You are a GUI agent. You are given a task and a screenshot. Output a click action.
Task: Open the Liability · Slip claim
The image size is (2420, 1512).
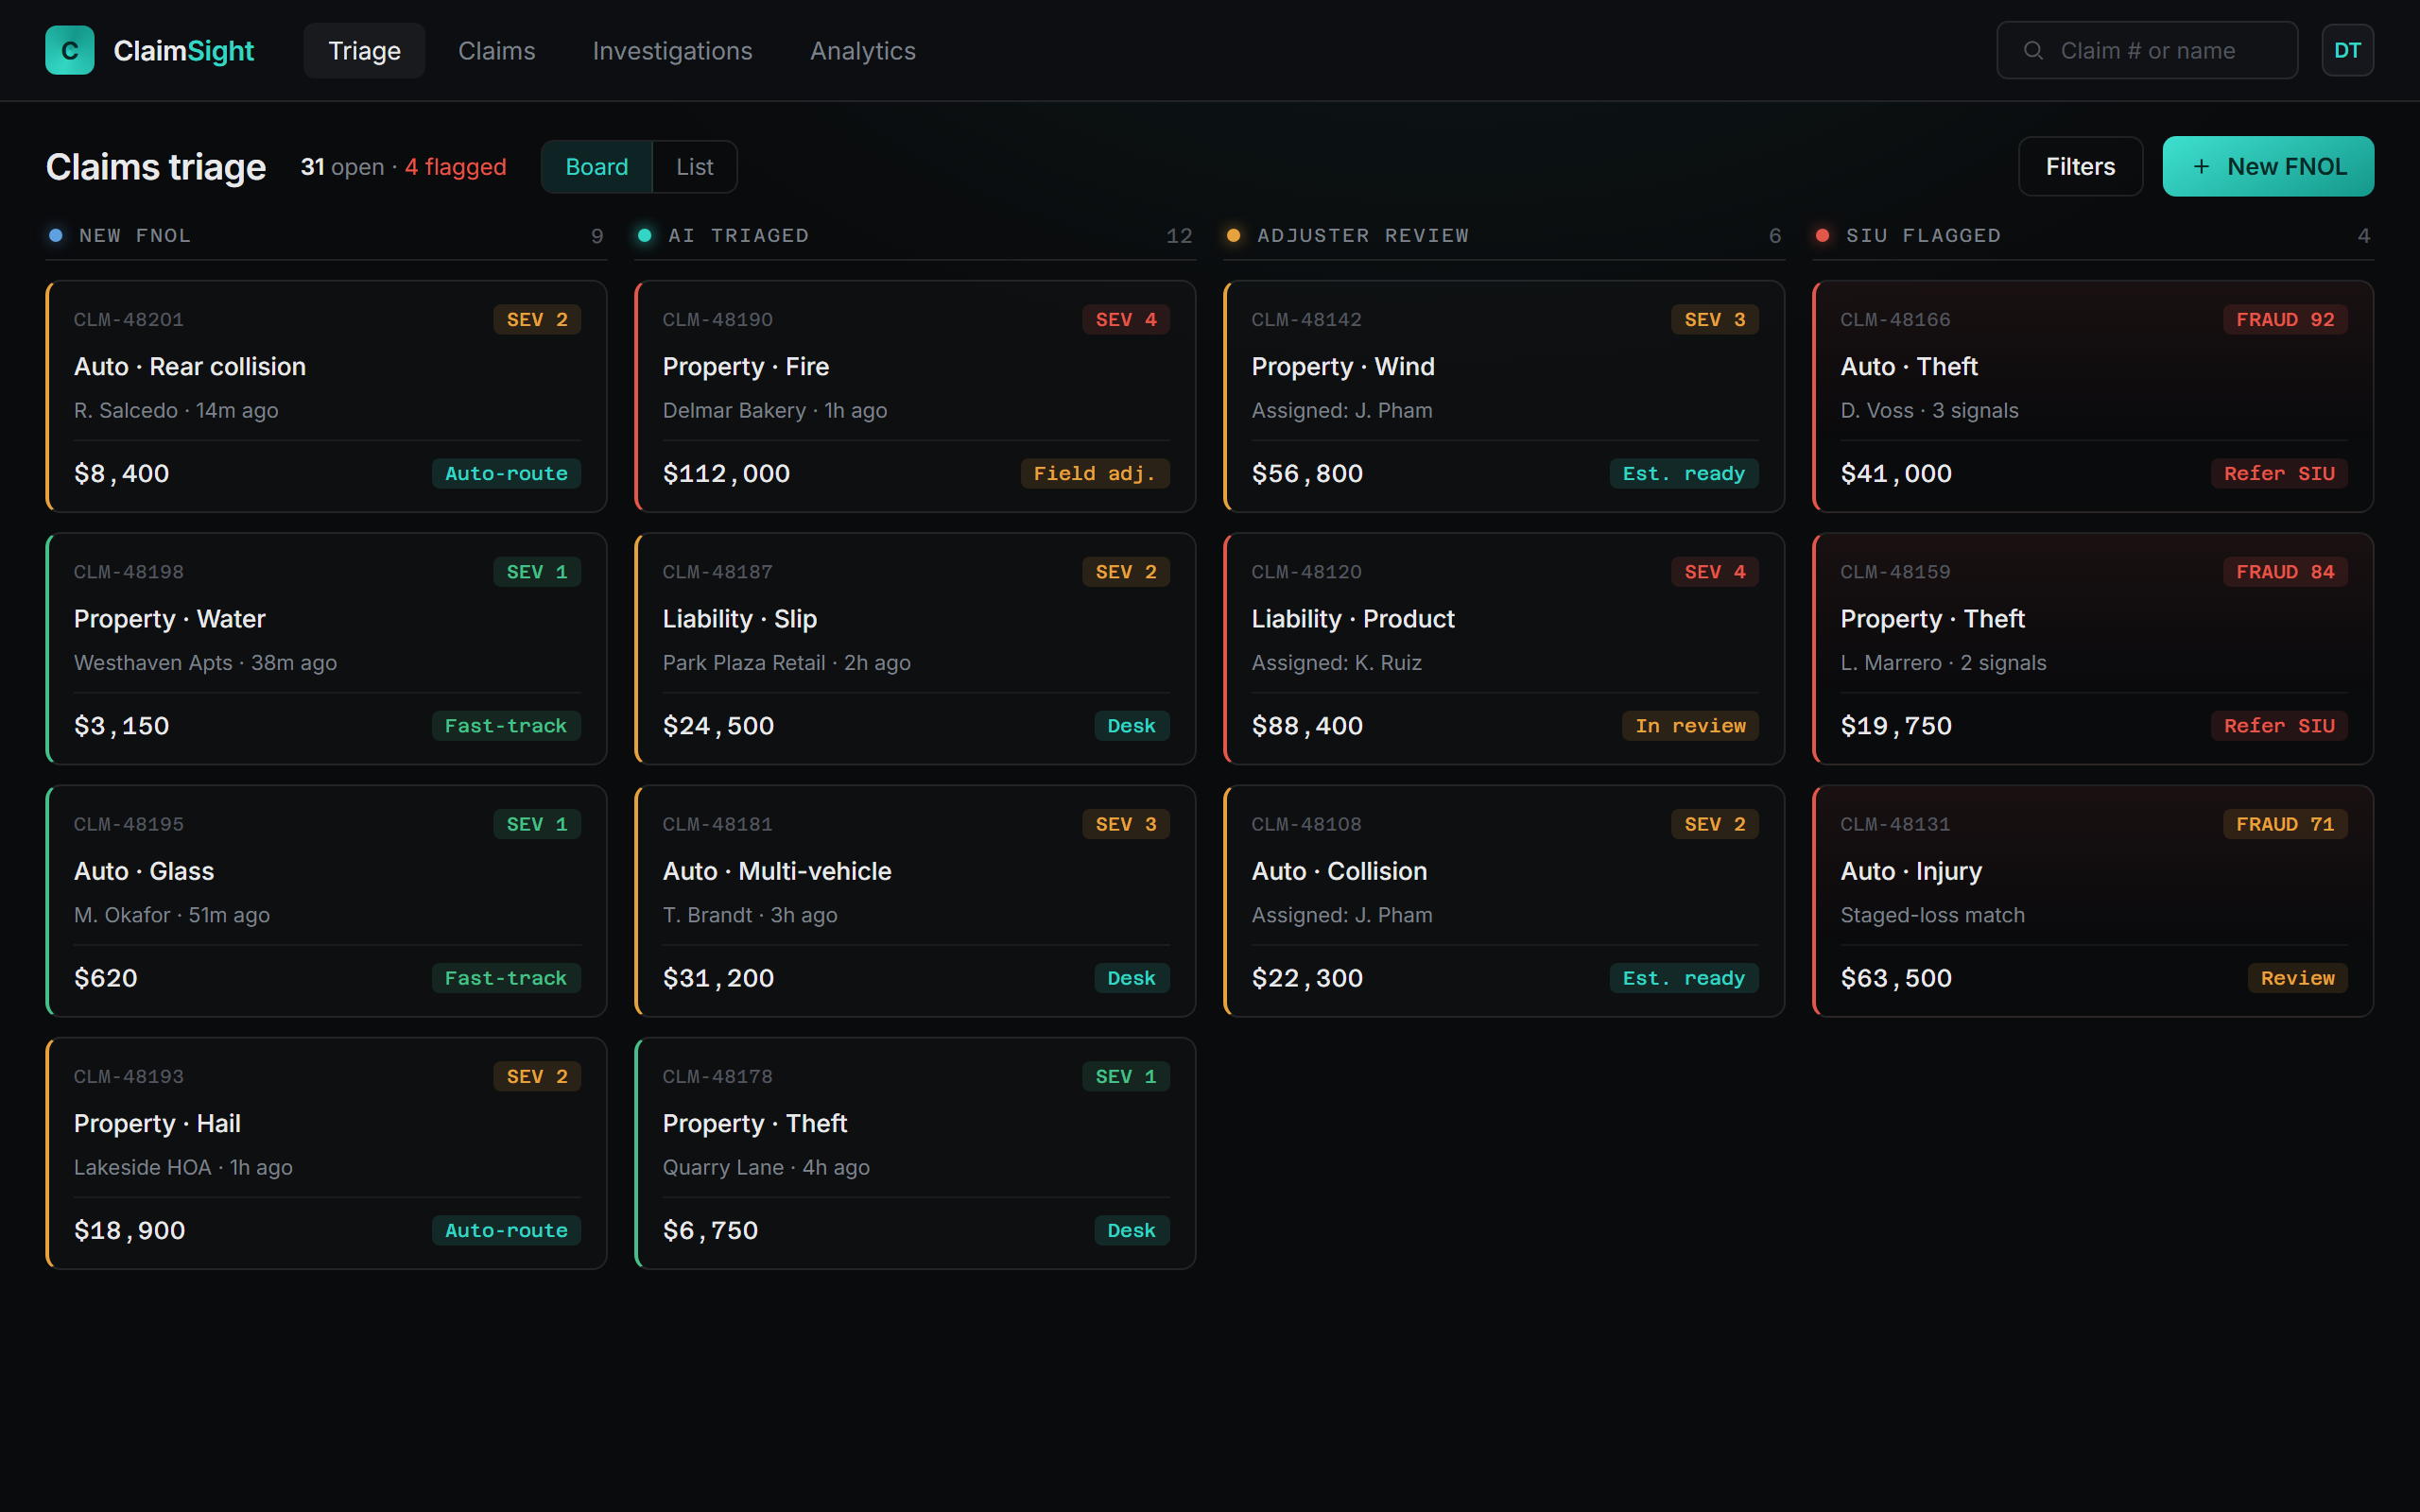point(915,649)
